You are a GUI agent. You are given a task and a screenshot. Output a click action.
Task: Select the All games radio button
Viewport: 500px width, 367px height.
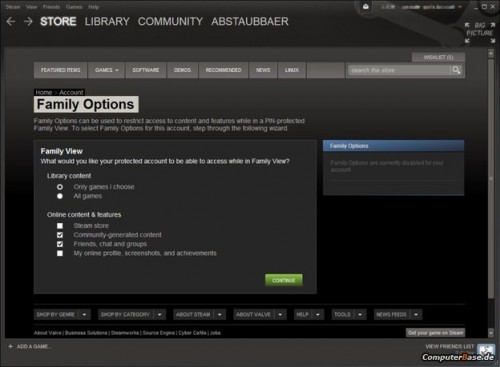[x=60, y=196]
